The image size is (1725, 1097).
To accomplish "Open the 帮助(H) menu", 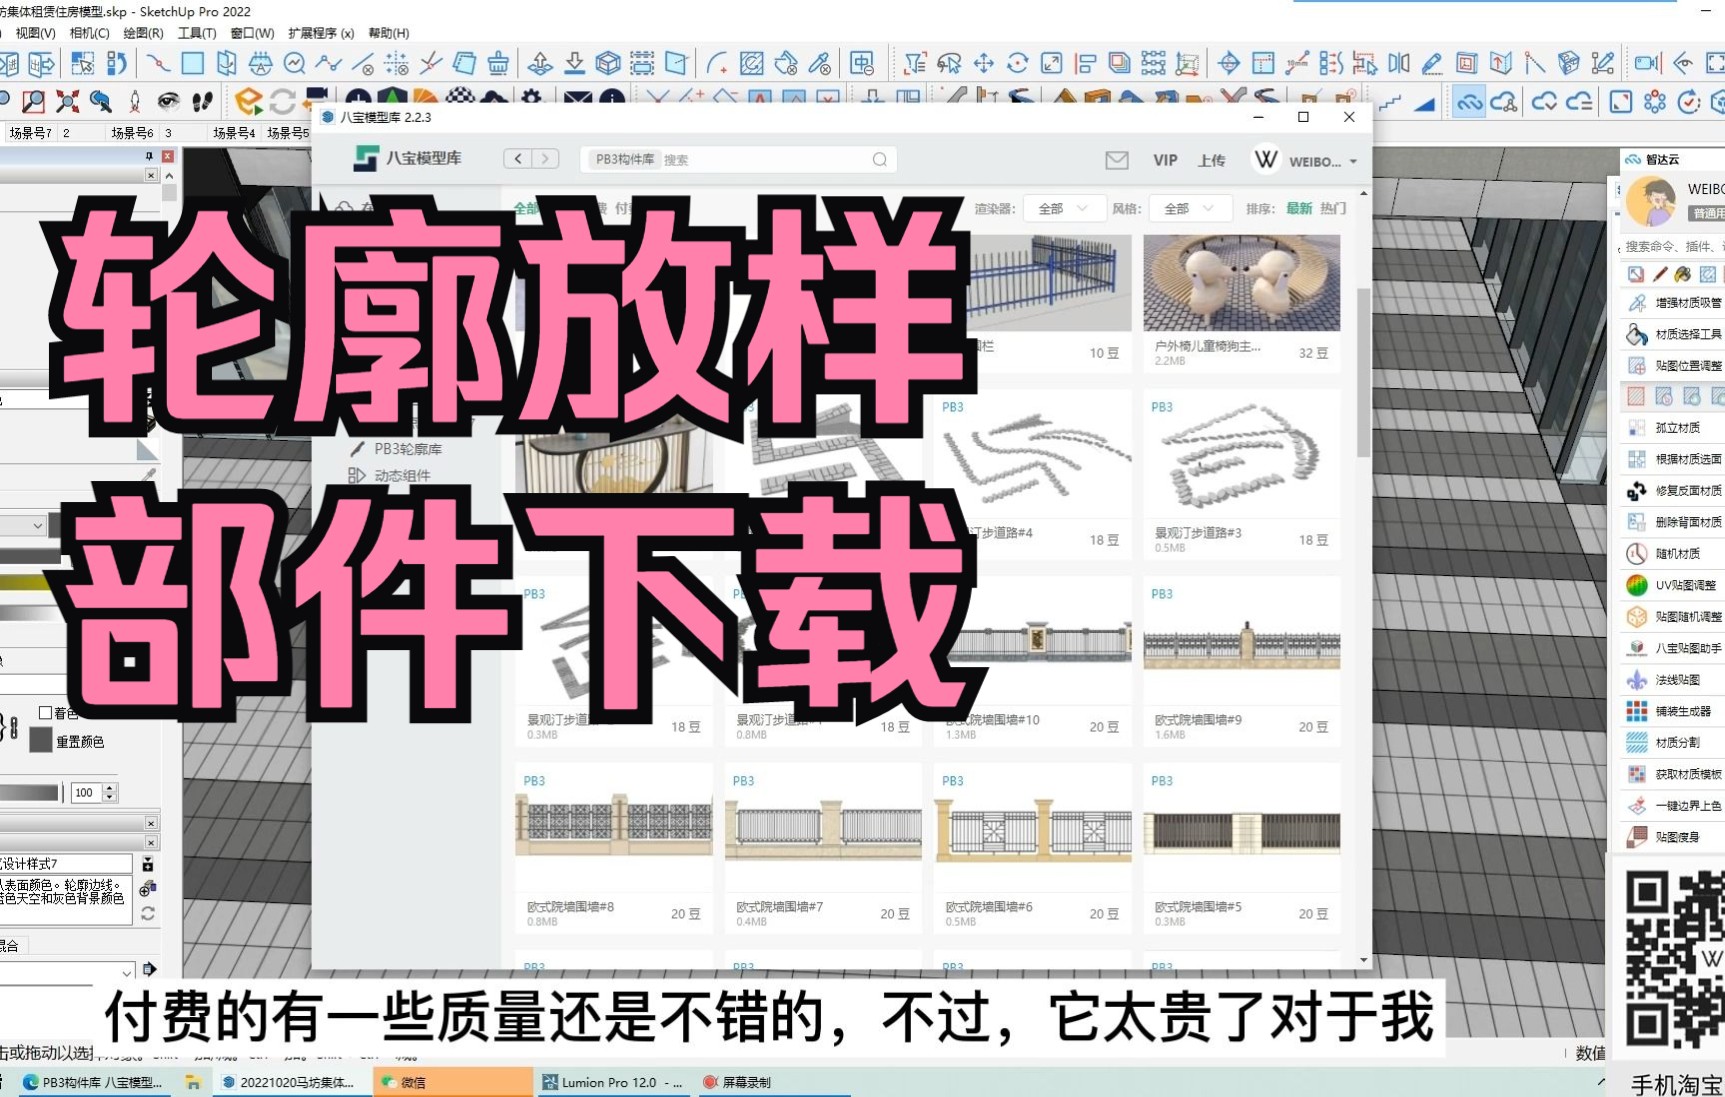I will pyautogui.click(x=389, y=33).
